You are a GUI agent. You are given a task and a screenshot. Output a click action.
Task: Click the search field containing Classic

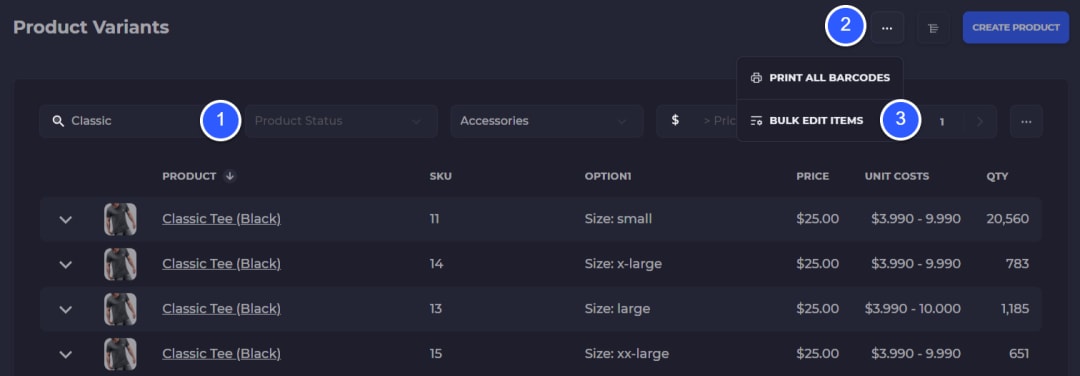tap(135, 121)
